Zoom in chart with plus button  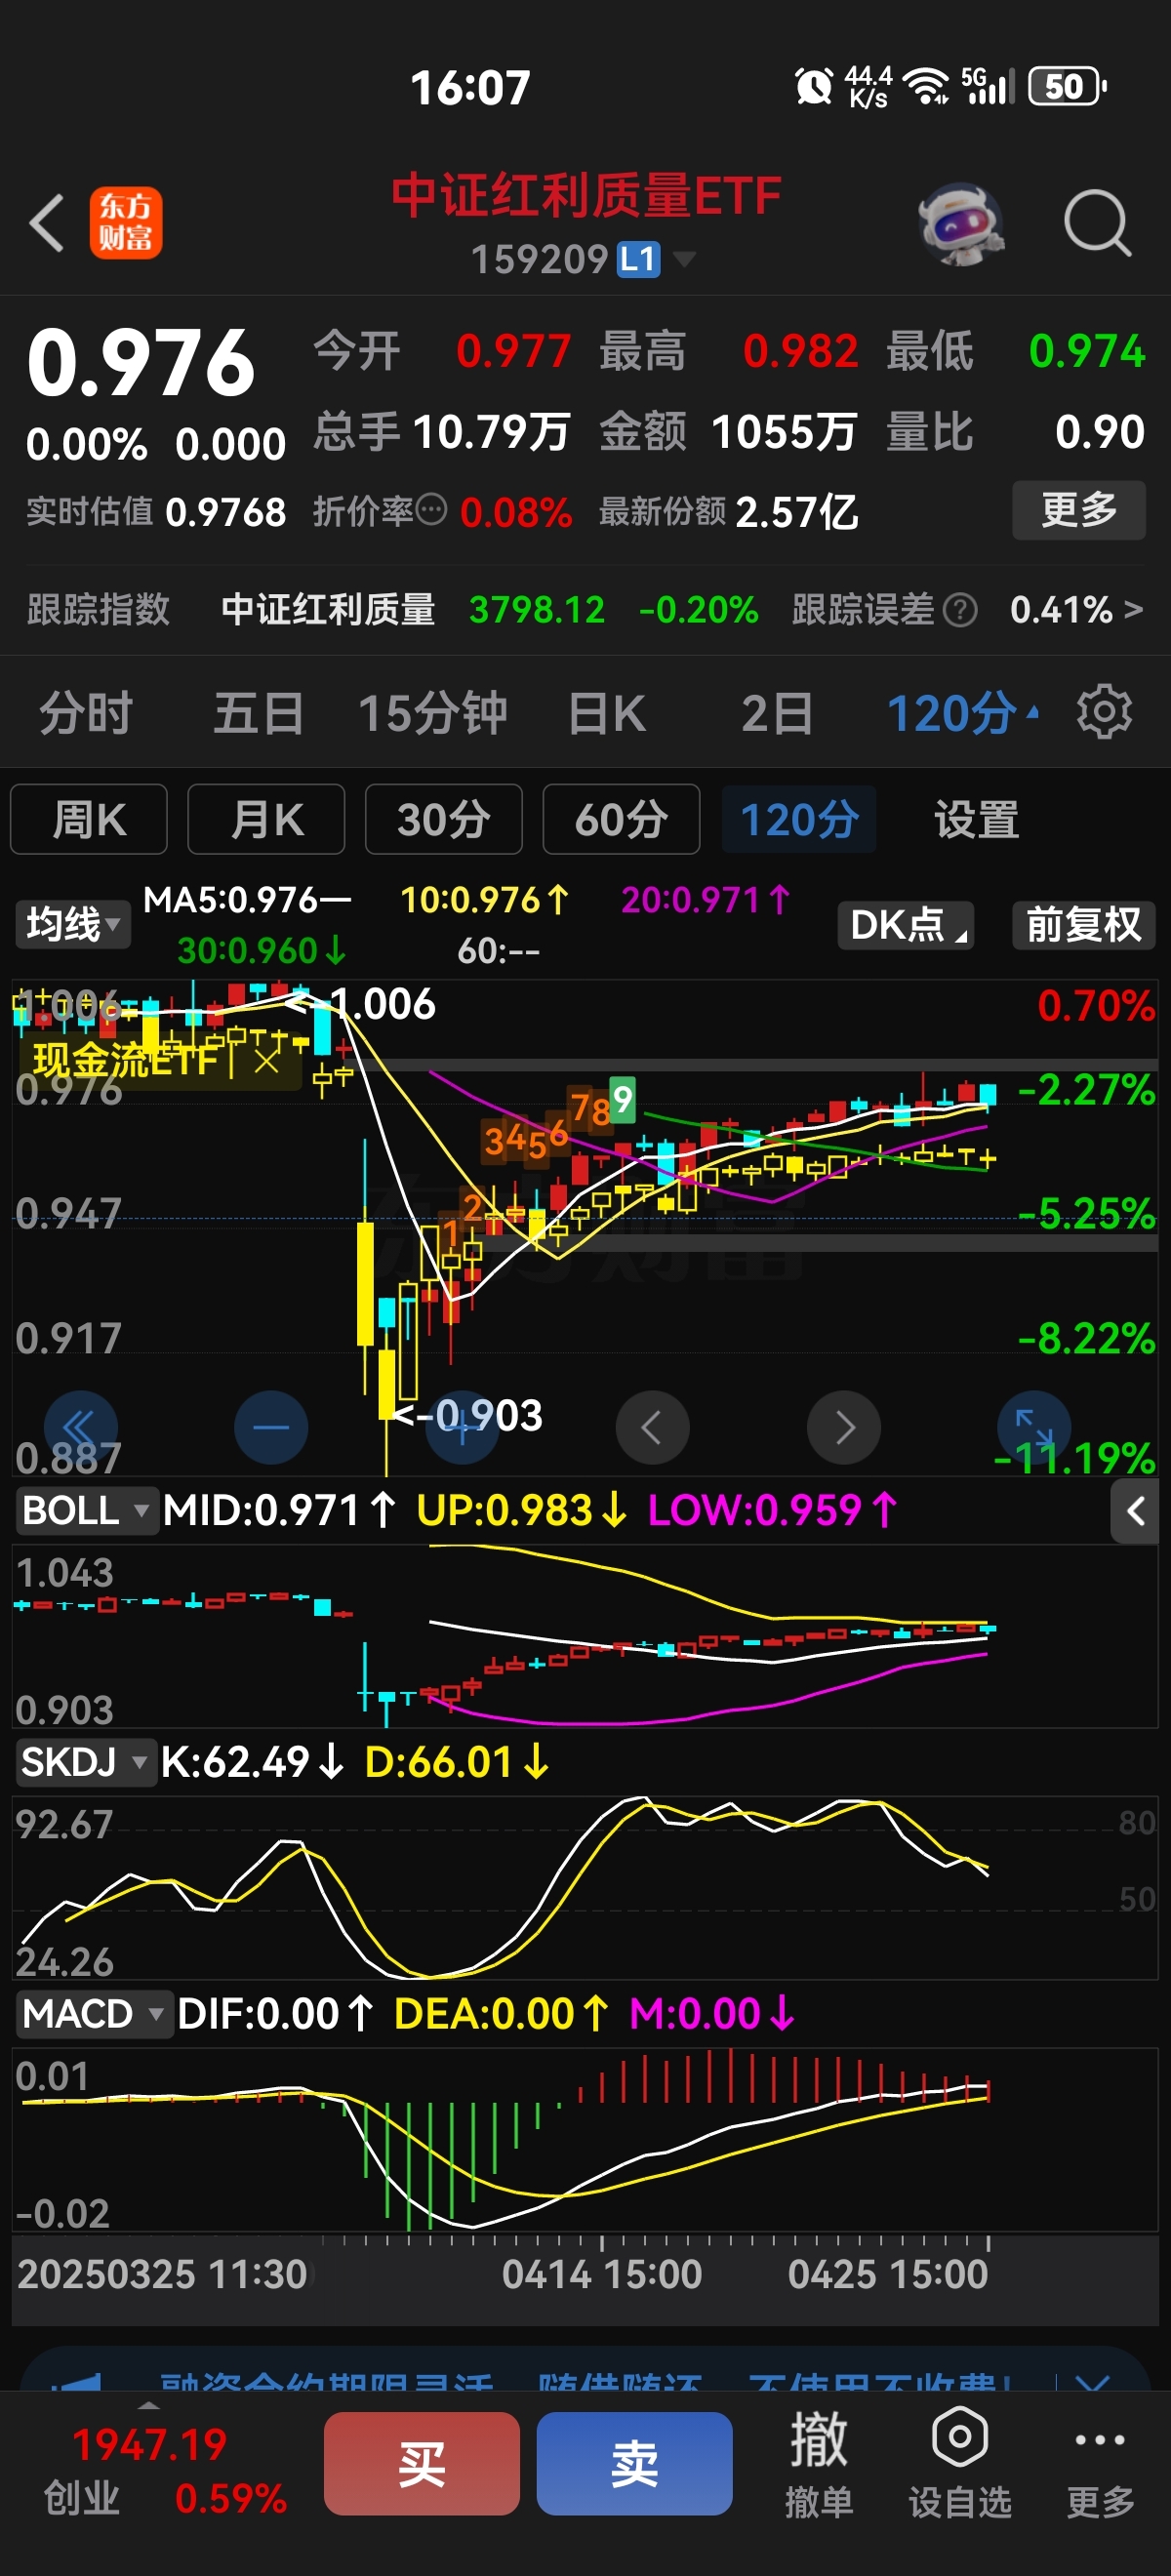(462, 1427)
